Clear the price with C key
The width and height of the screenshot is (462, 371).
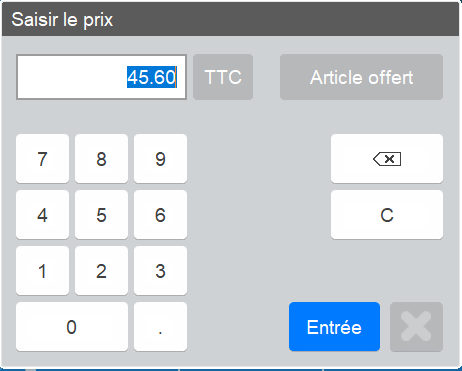click(x=387, y=215)
